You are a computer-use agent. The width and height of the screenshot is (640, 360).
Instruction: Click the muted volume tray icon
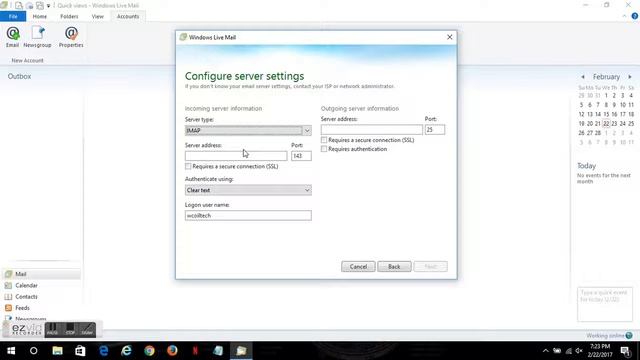[579, 351]
